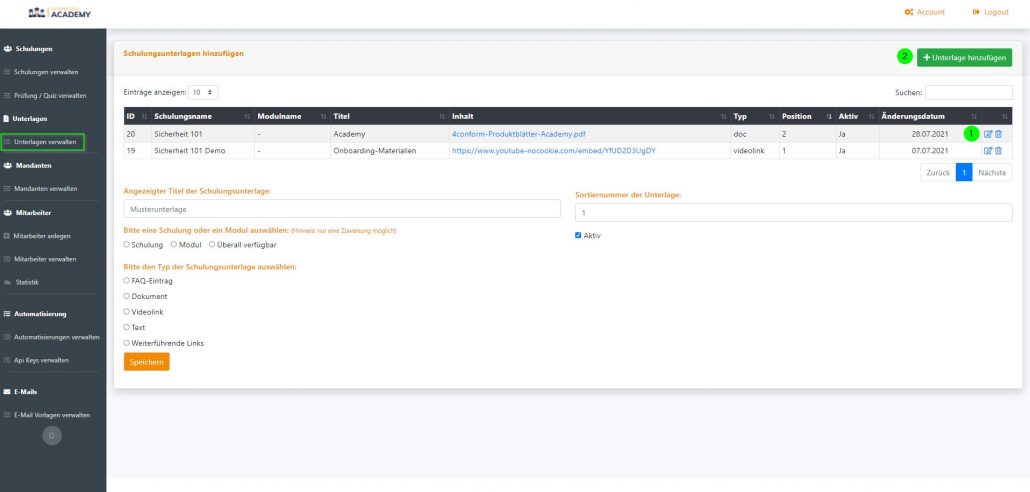The width and height of the screenshot is (1030, 492).
Task: Delete the Onboarding-Materialien entry via trash icon
Action: tap(998, 150)
